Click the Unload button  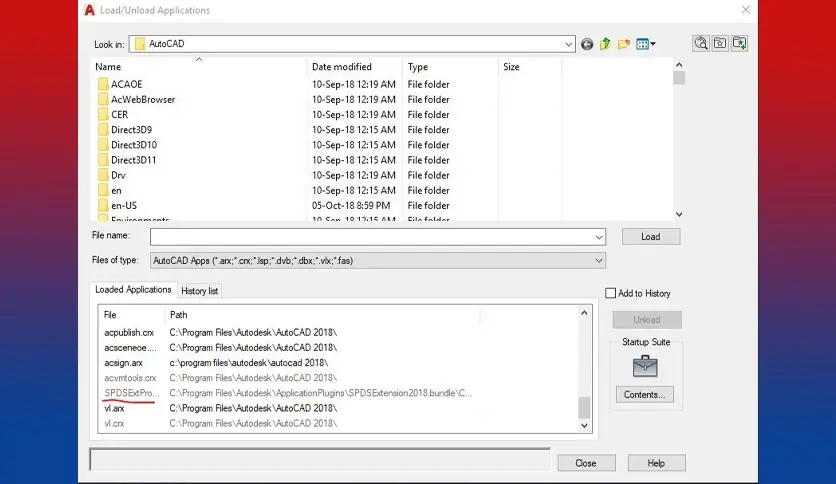pos(647,320)
